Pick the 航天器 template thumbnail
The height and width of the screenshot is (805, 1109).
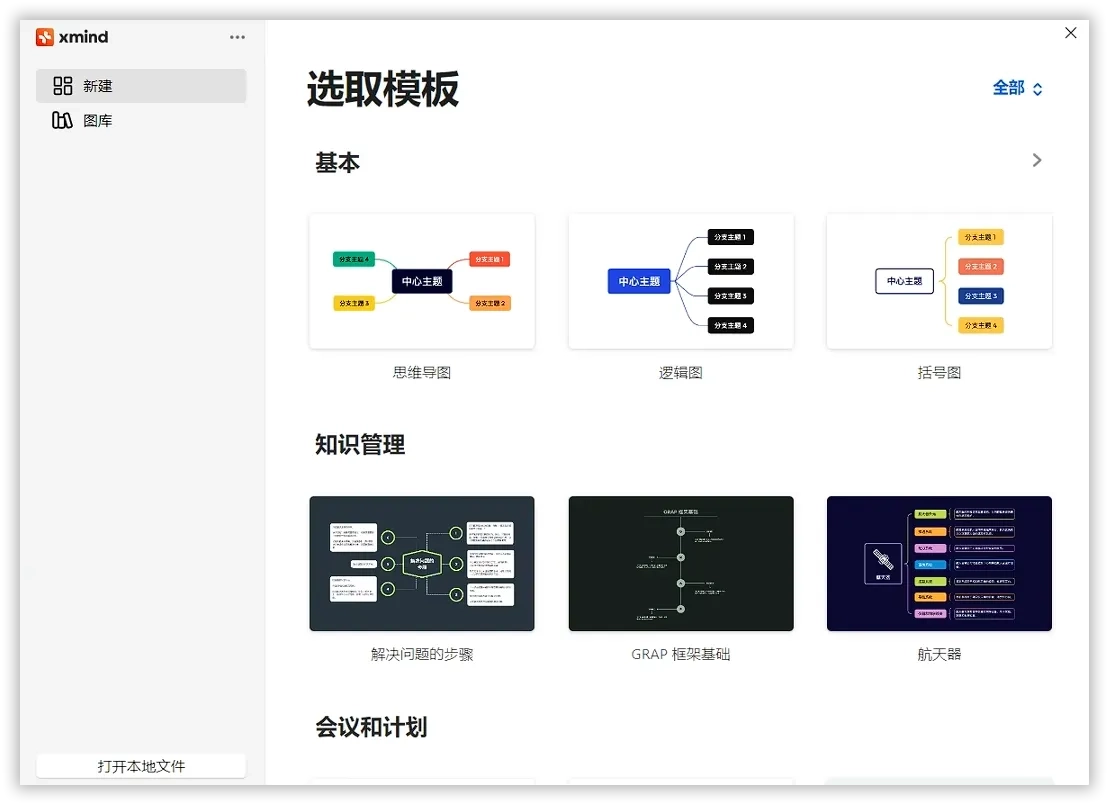click(939, 564)
